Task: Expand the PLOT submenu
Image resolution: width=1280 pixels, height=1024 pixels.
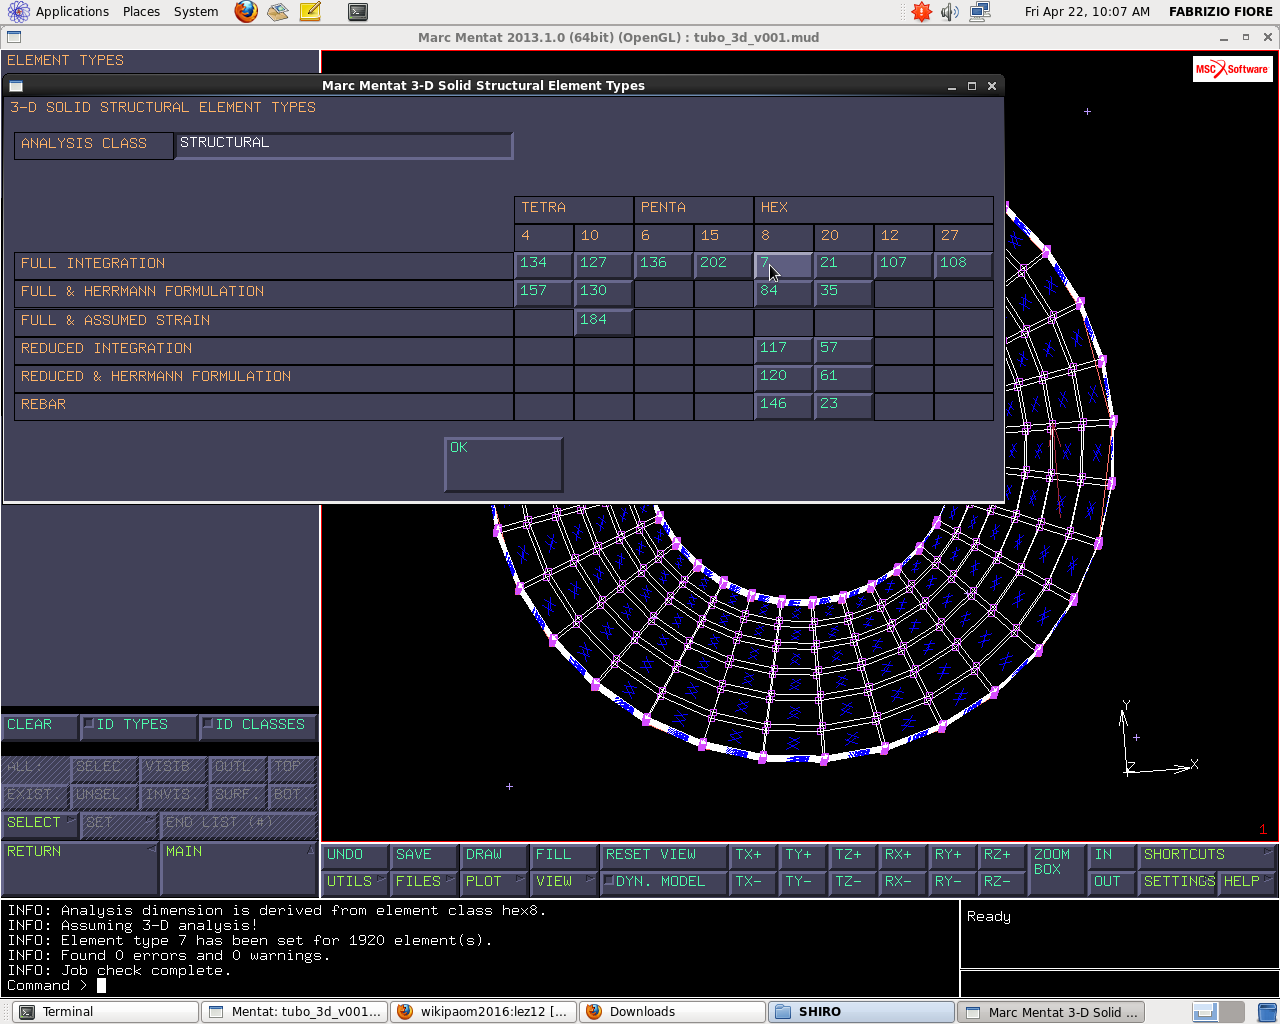Action: [x=494, y=882]
